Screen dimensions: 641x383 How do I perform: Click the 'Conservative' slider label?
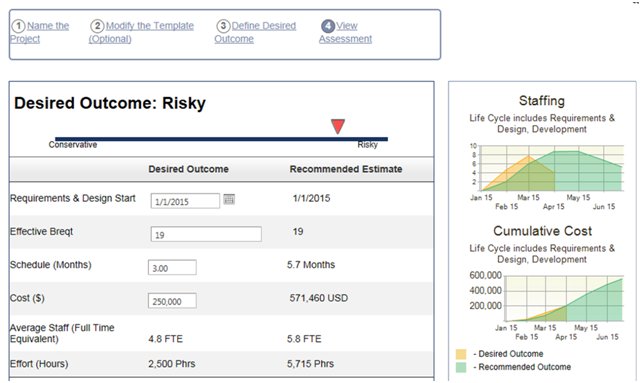(73, 145)
